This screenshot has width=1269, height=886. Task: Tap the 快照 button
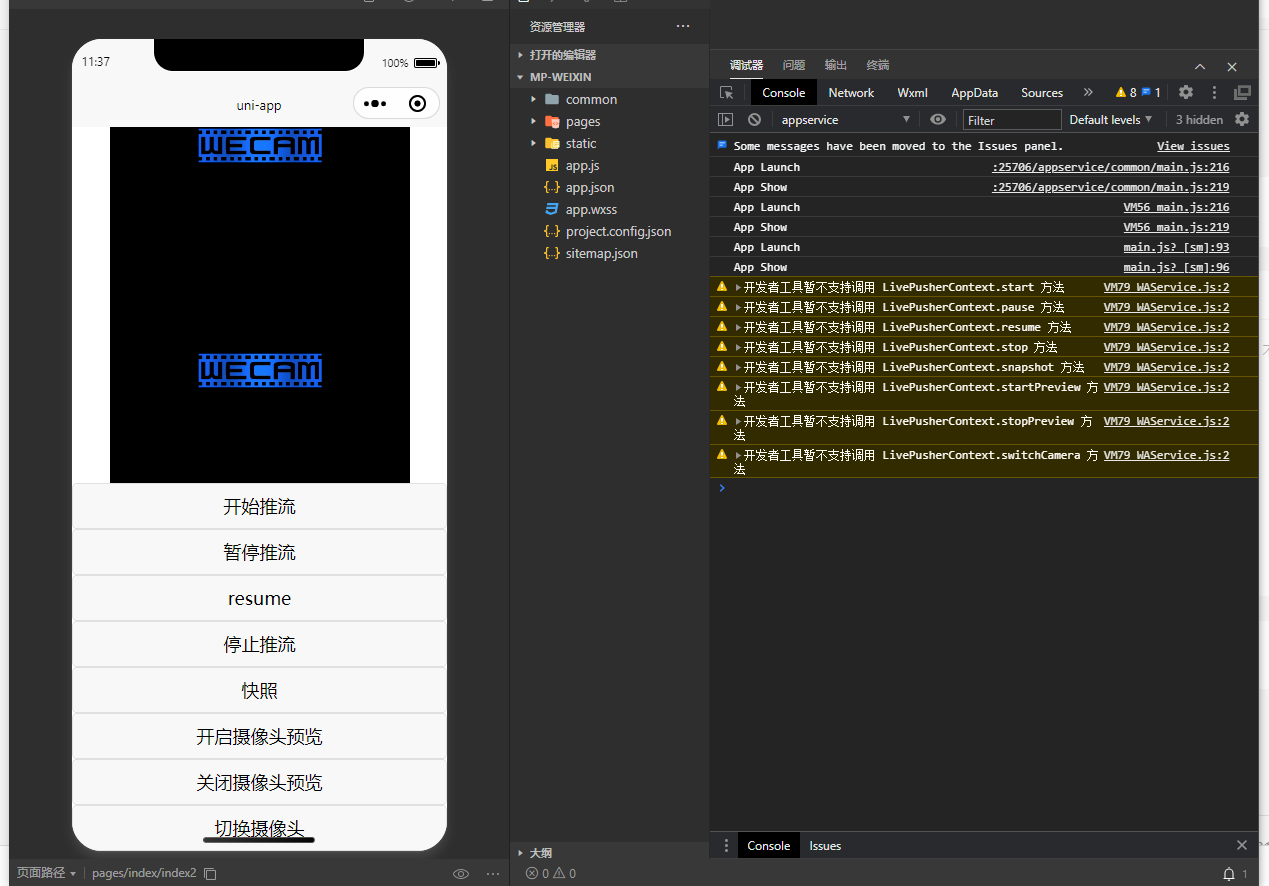click(x=259, y=690)
